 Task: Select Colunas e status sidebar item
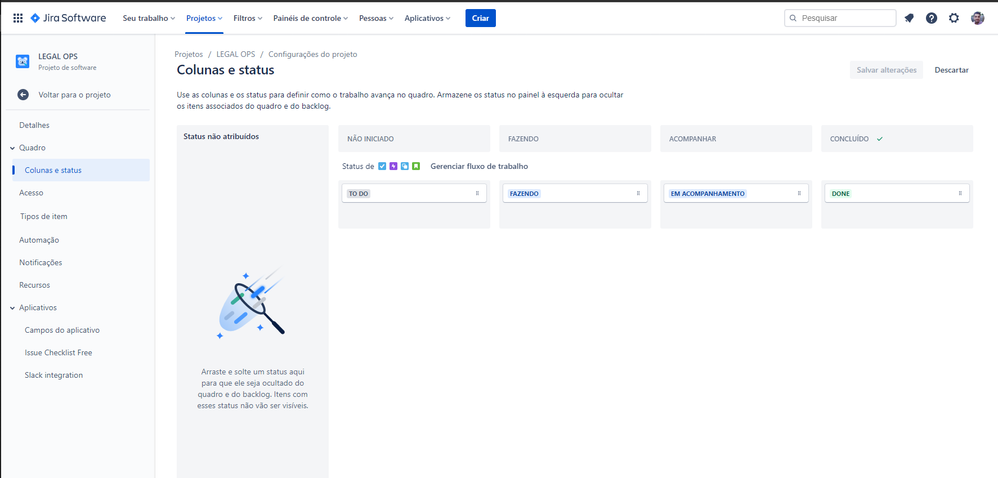[80, 171]
